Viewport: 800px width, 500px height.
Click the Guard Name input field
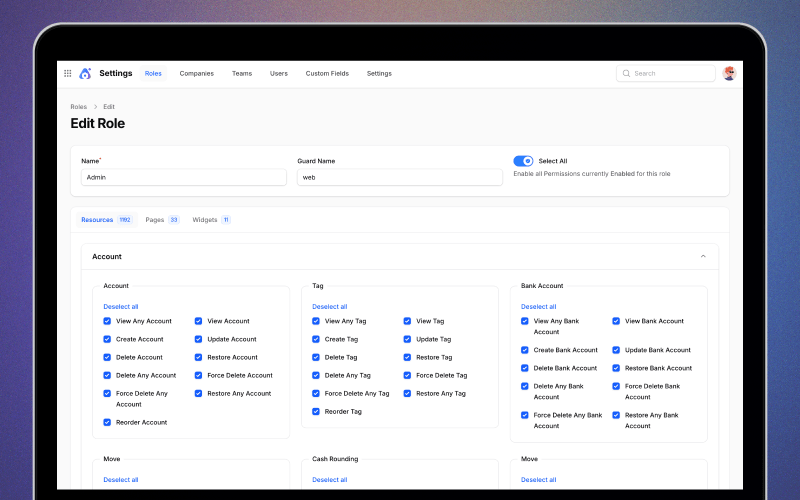(x=399, y=177)
